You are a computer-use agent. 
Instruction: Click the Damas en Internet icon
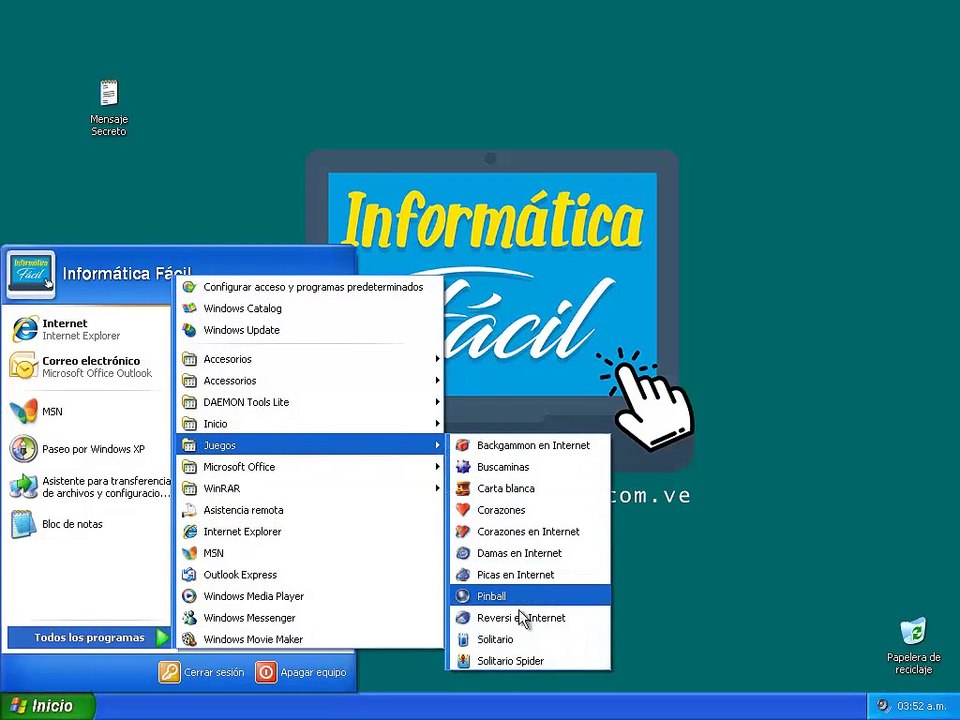463,553
